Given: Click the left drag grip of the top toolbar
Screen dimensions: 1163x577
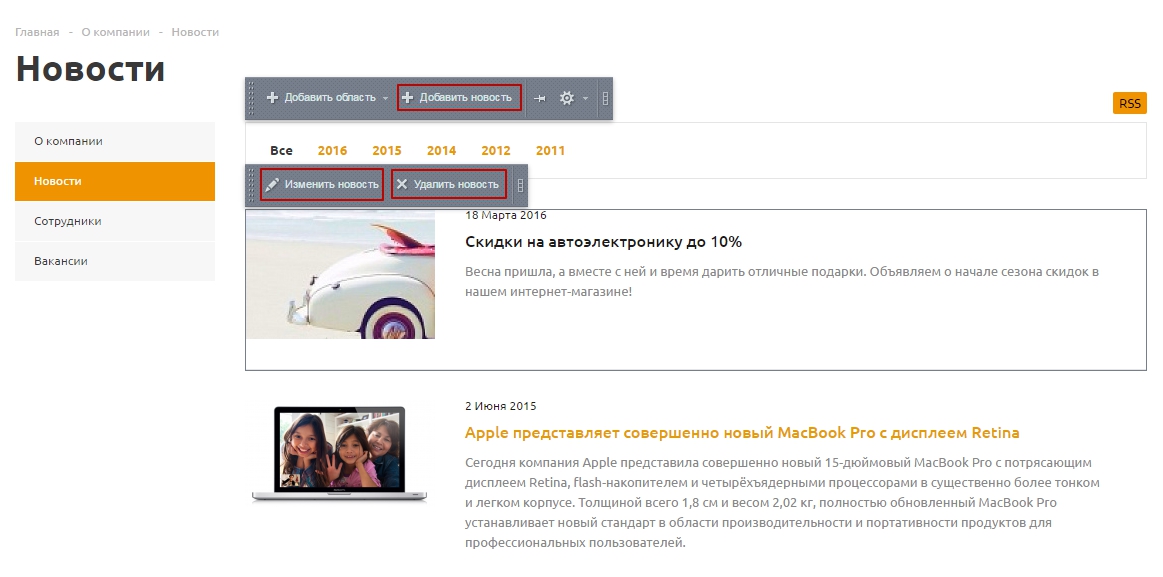Looking at the screenshot, I should pyautogui.click(x=251, y=98).
